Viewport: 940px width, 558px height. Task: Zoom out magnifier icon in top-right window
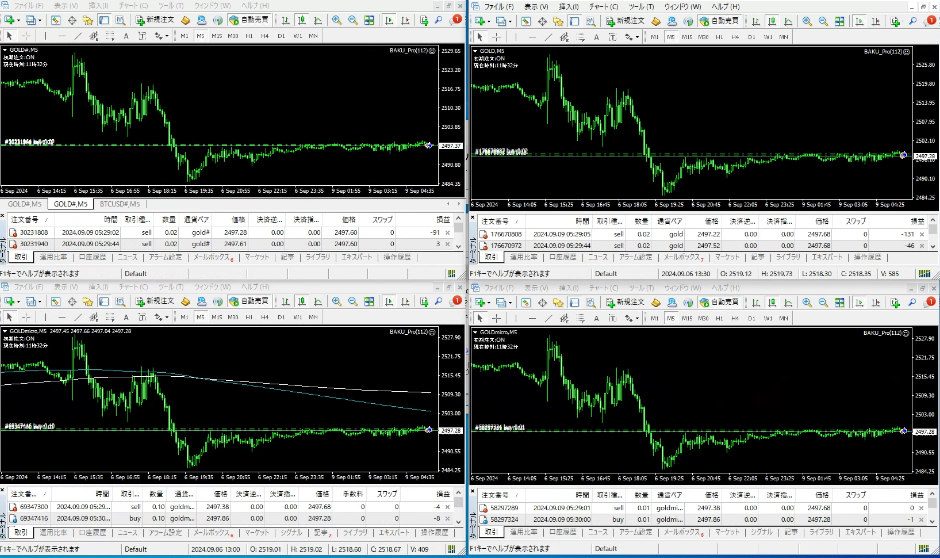click(x=823, y=21)
